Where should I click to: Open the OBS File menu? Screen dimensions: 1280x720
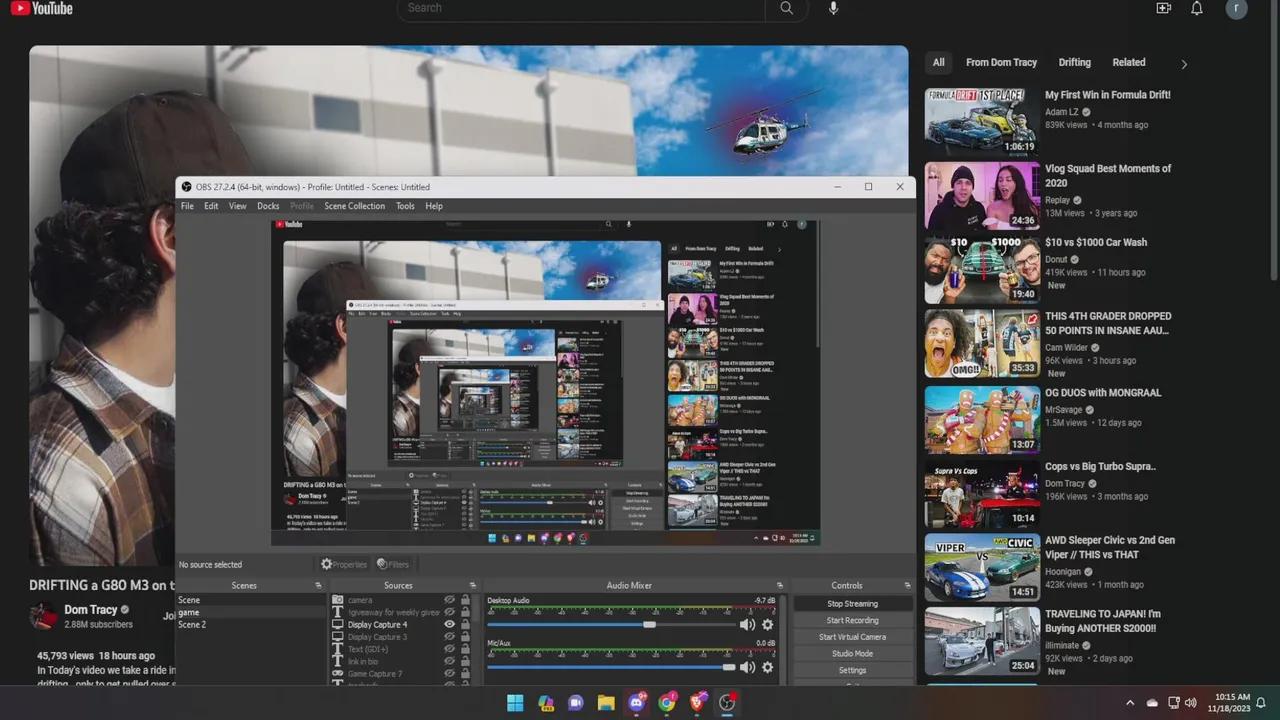[x=187, y=206]
